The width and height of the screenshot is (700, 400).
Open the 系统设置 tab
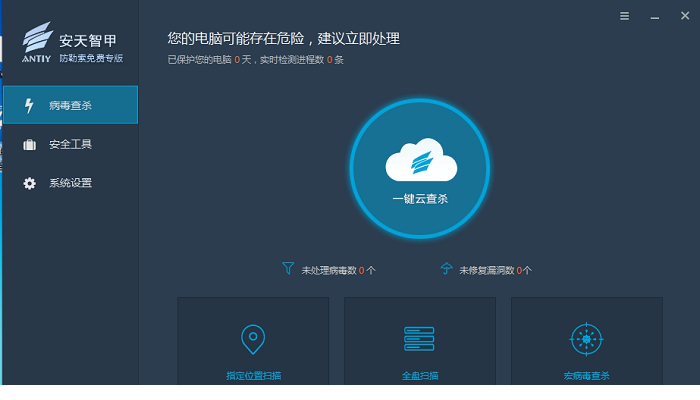pyautogui.click(x=71, y=183)
